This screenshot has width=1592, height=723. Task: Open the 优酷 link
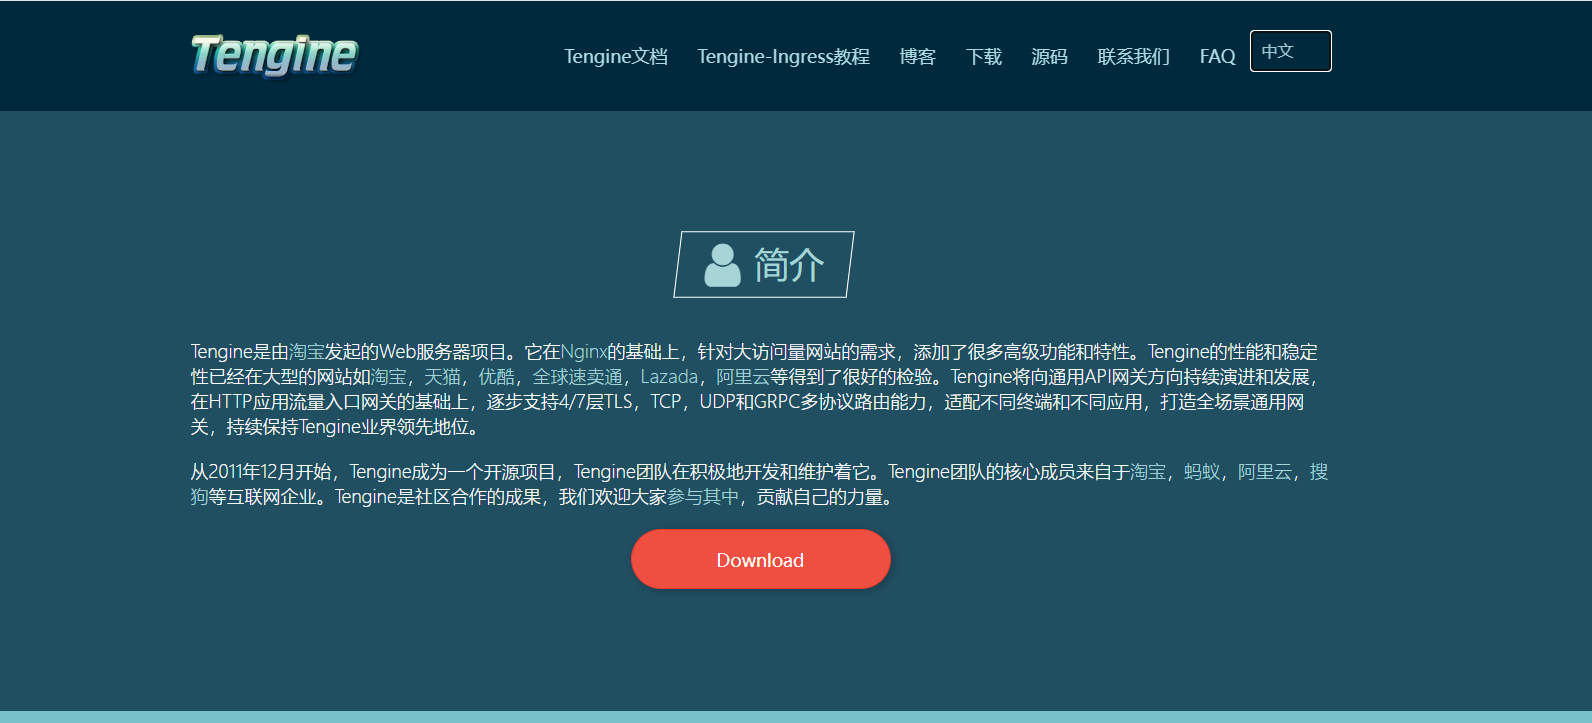pyautogui.click(x=496, y=377)
